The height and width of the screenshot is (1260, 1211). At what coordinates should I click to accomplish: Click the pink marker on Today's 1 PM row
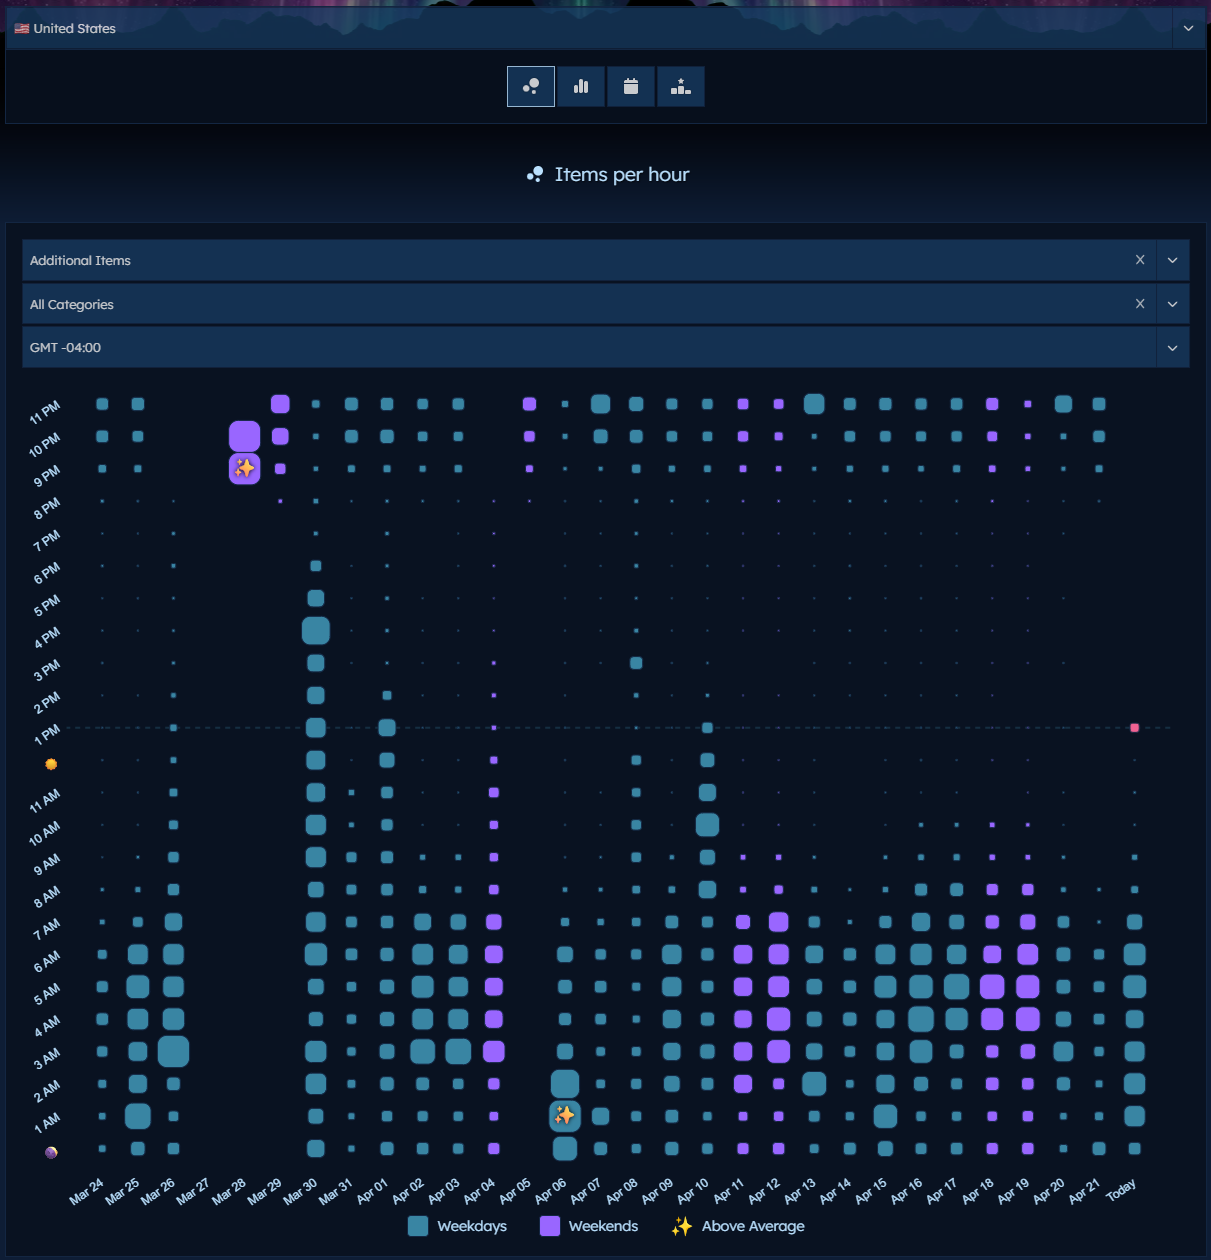(1134, 728)
